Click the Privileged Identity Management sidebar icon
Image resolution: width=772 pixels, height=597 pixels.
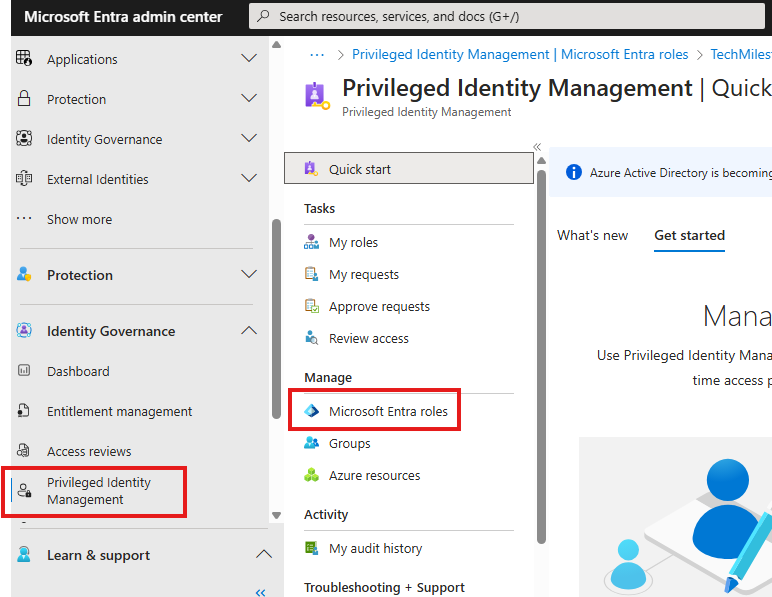coord(25,491)
